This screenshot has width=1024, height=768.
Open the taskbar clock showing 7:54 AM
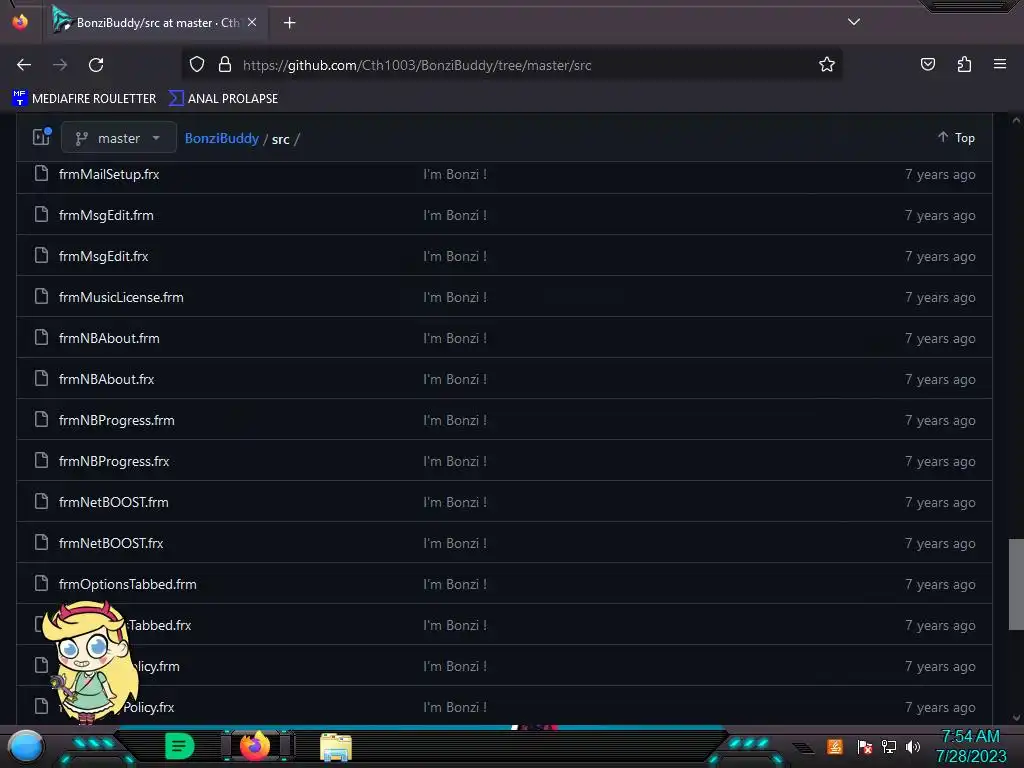[x=970, y=746]
